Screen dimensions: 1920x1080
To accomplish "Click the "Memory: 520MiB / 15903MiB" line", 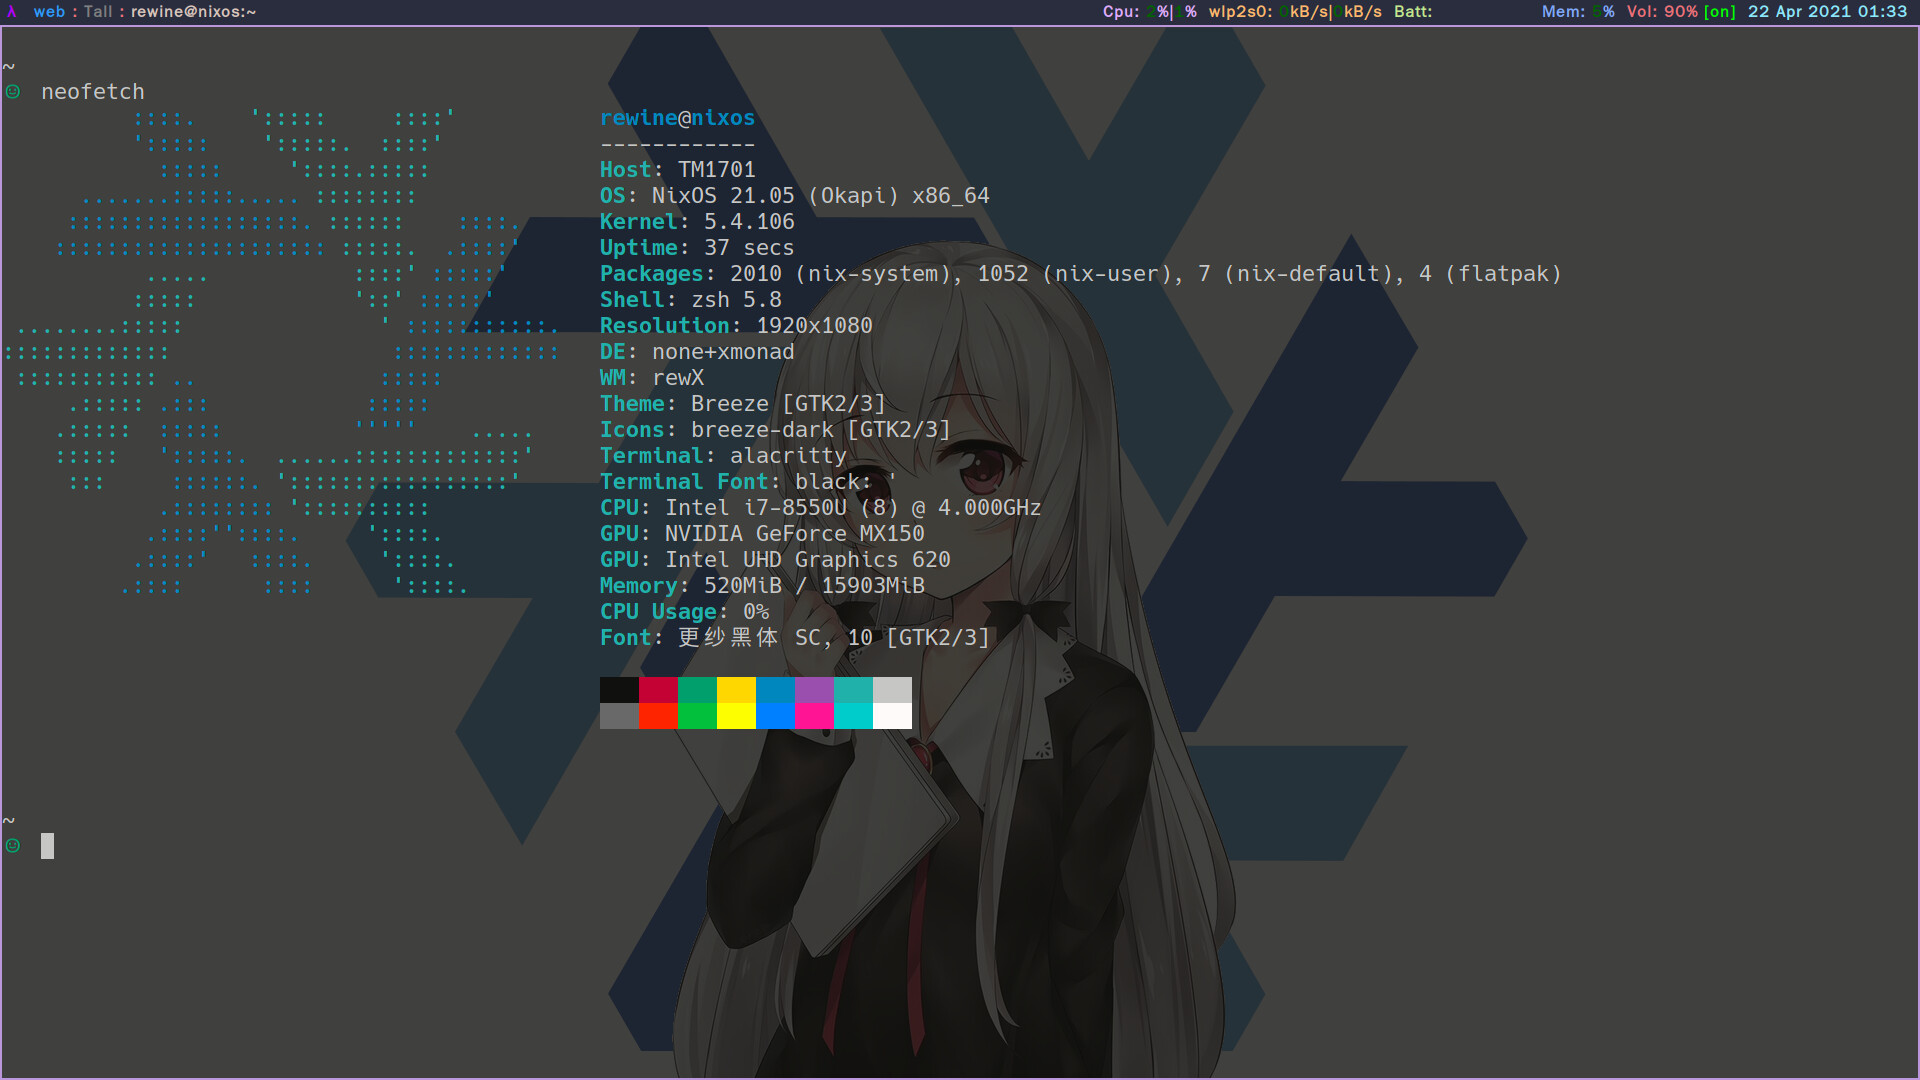I will point(762,586).
